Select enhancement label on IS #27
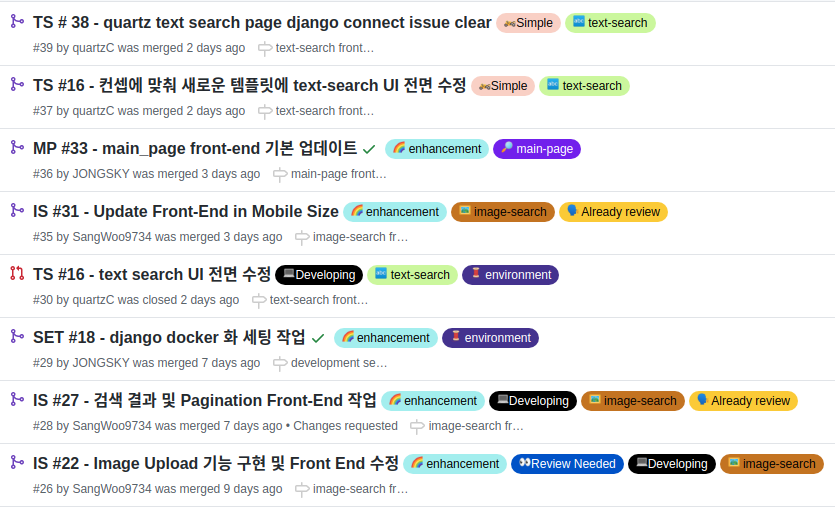 [433, 401]
